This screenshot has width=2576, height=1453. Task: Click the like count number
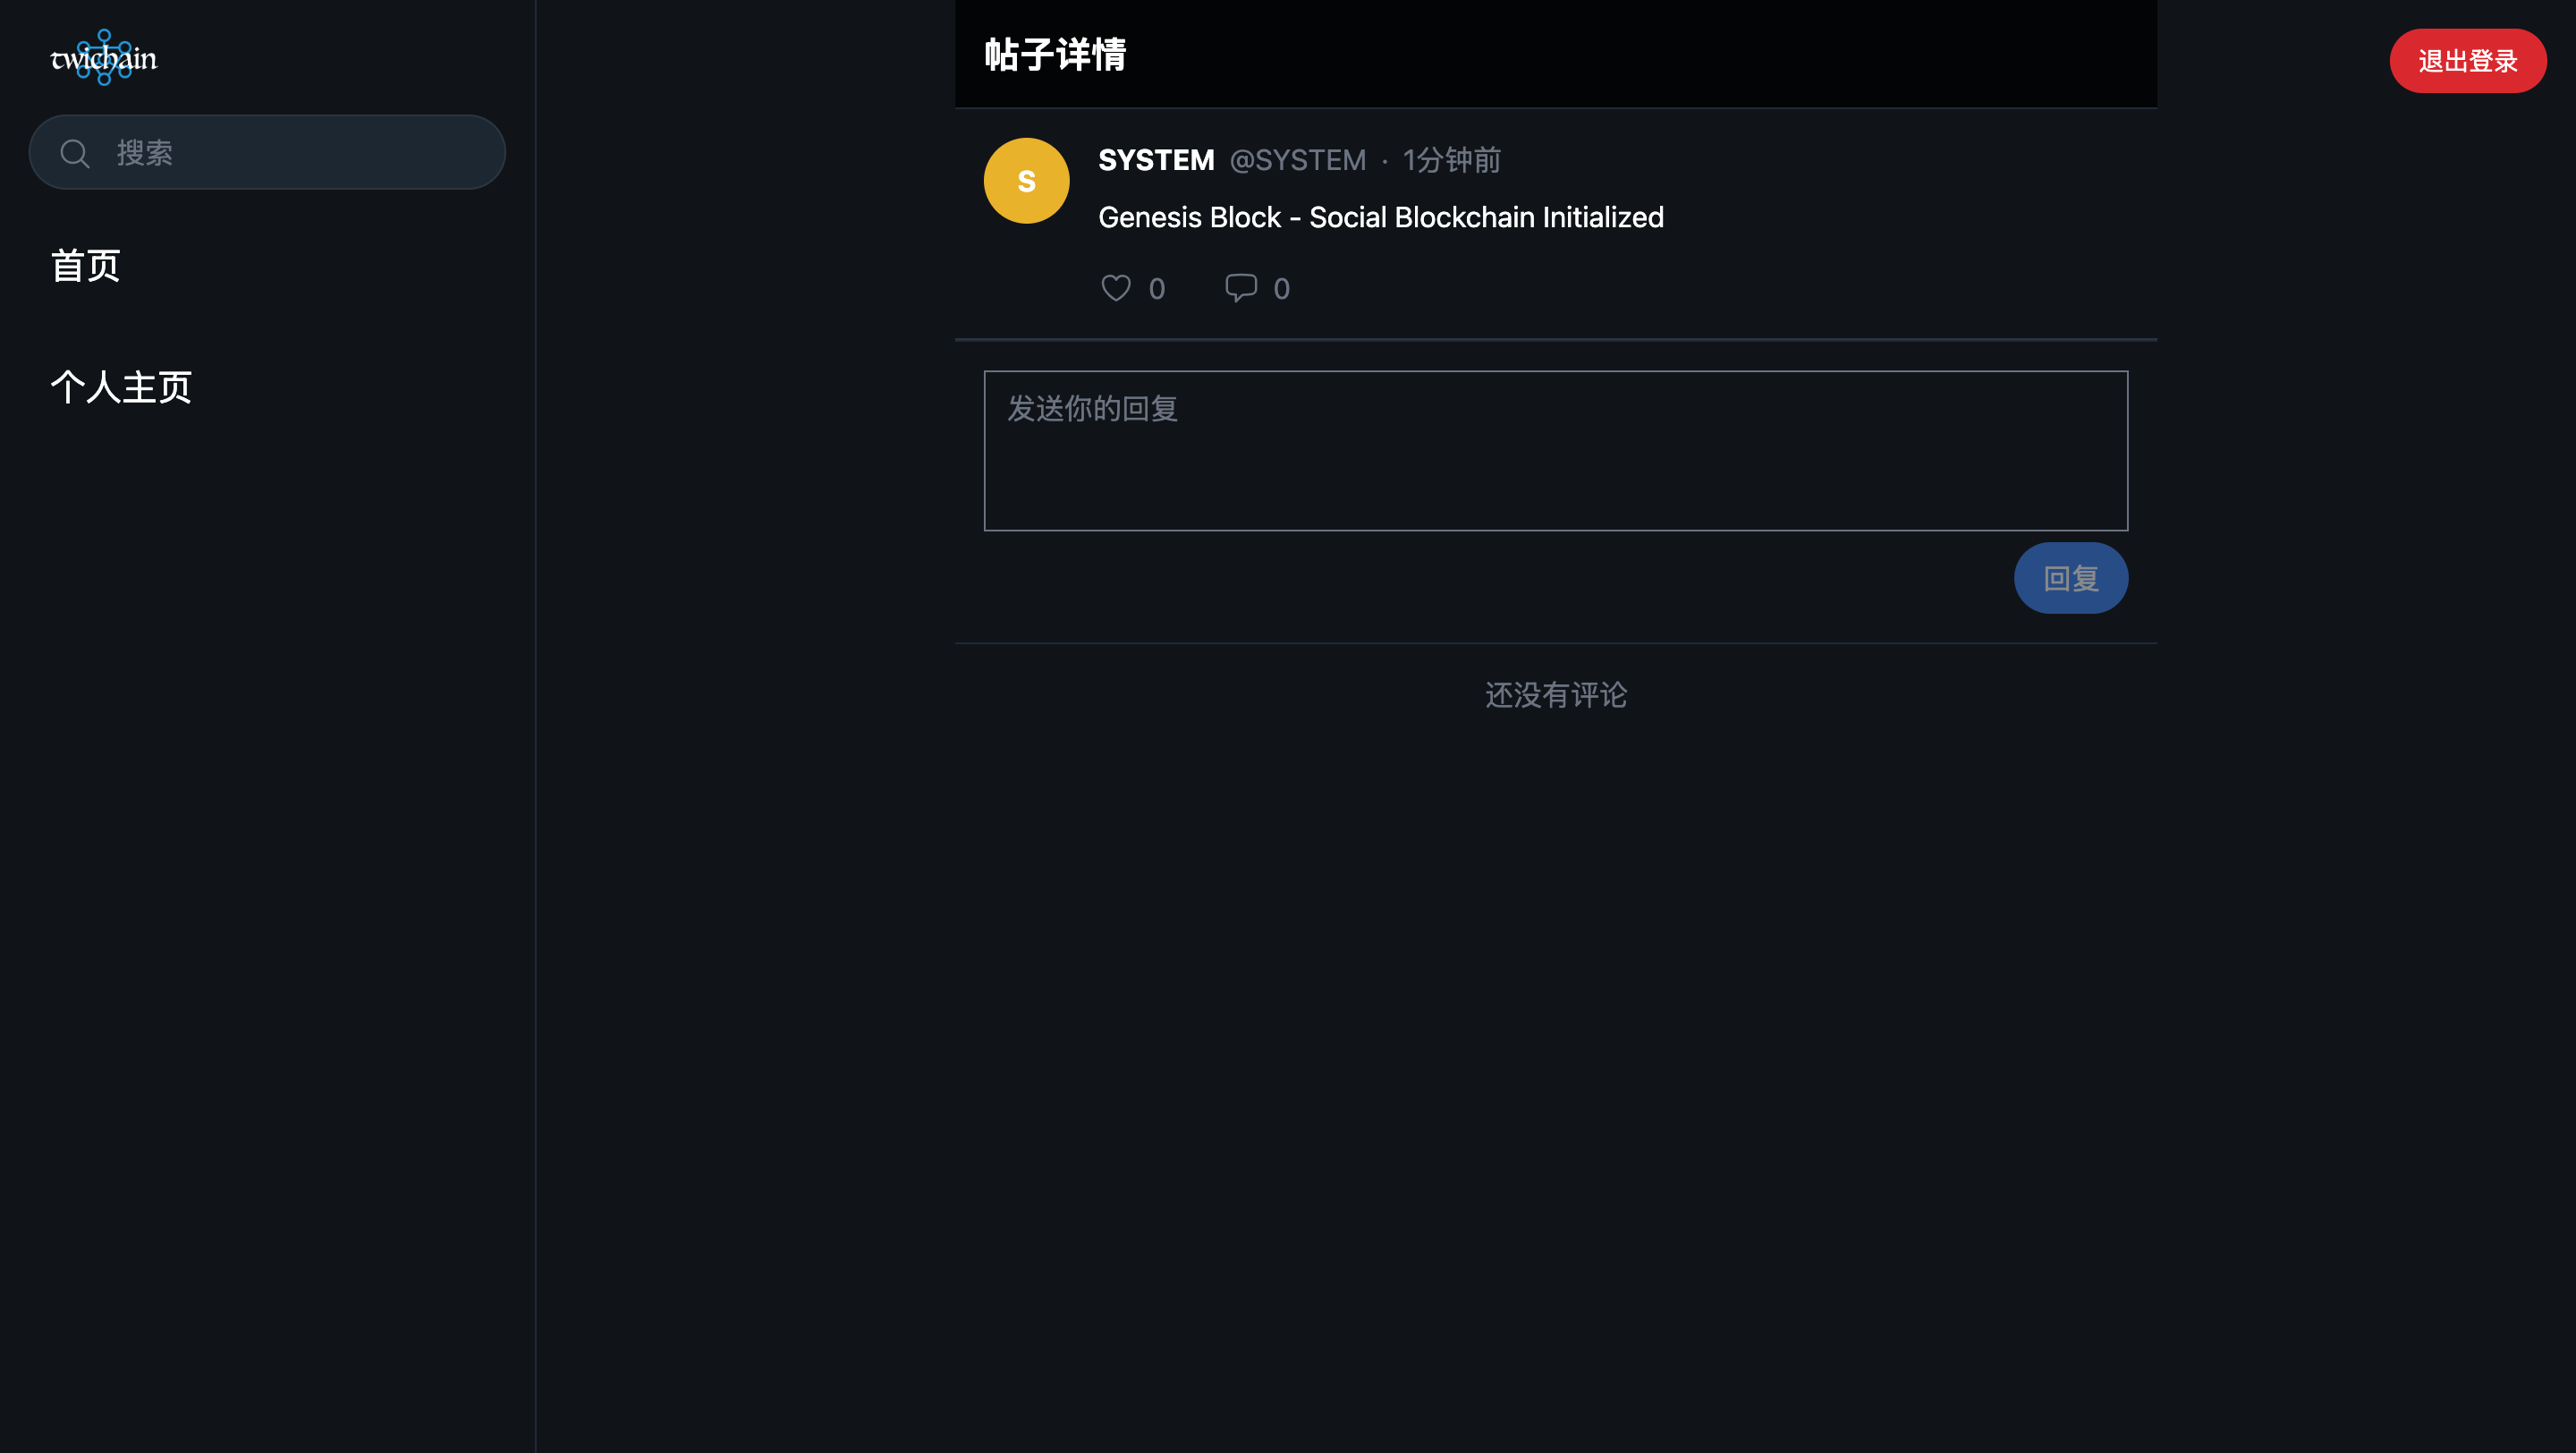point(1157,289)
